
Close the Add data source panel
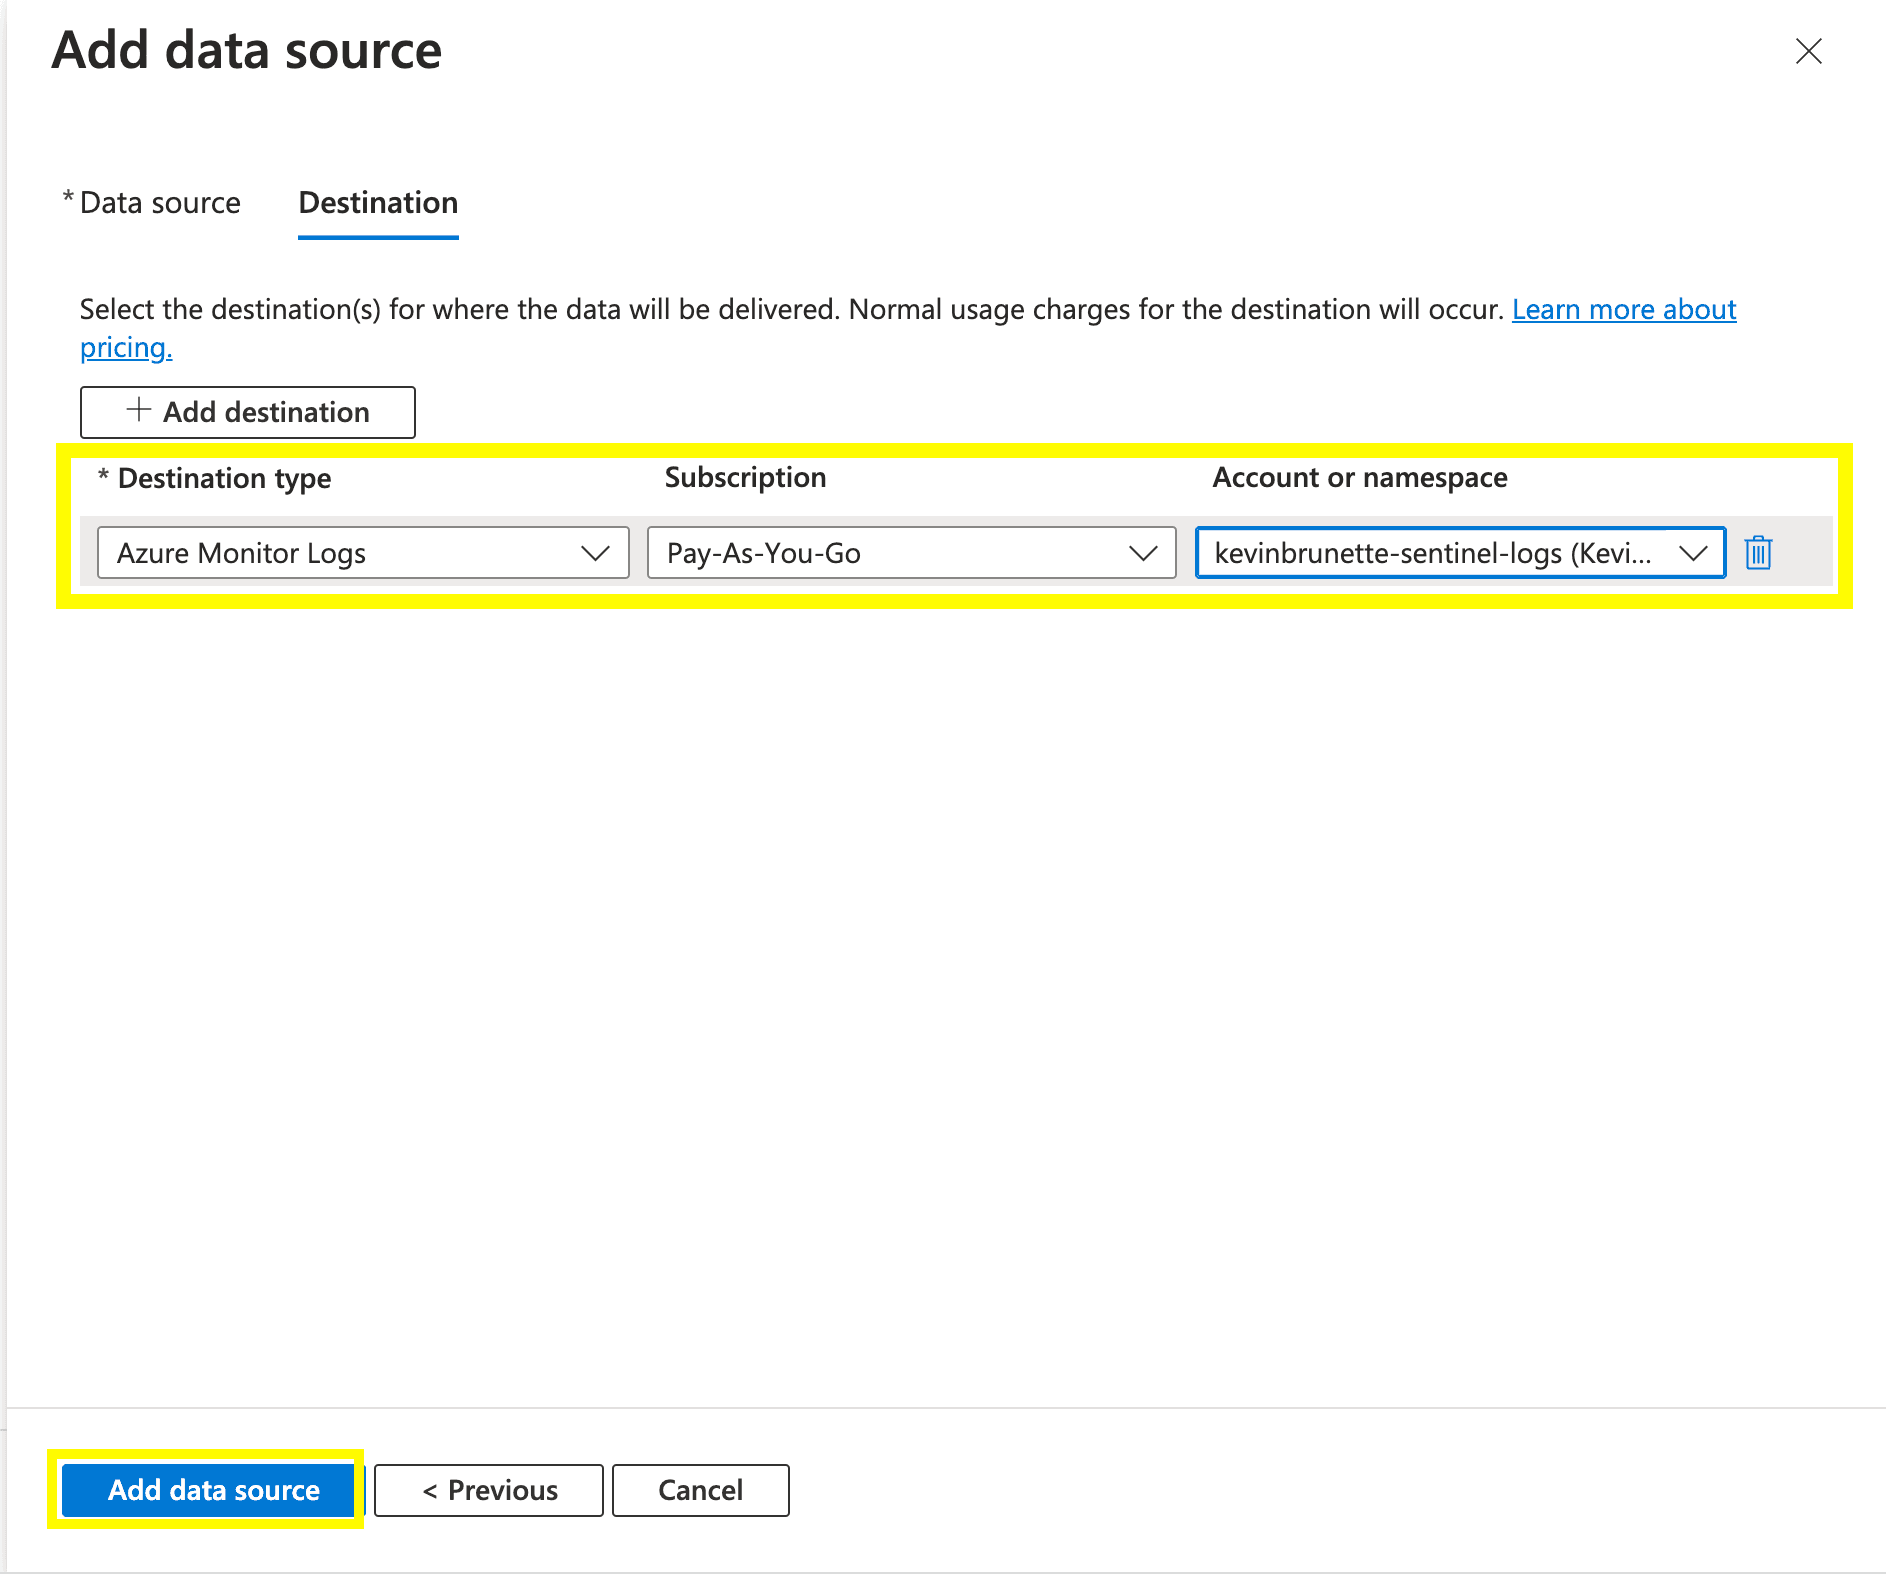[x=1808, y=51]
